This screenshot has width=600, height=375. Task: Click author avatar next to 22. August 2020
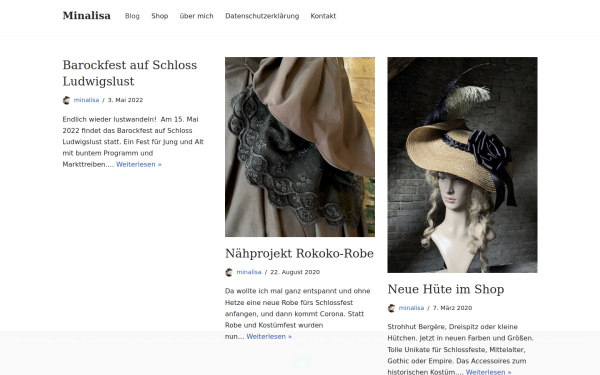coord(229,272)
